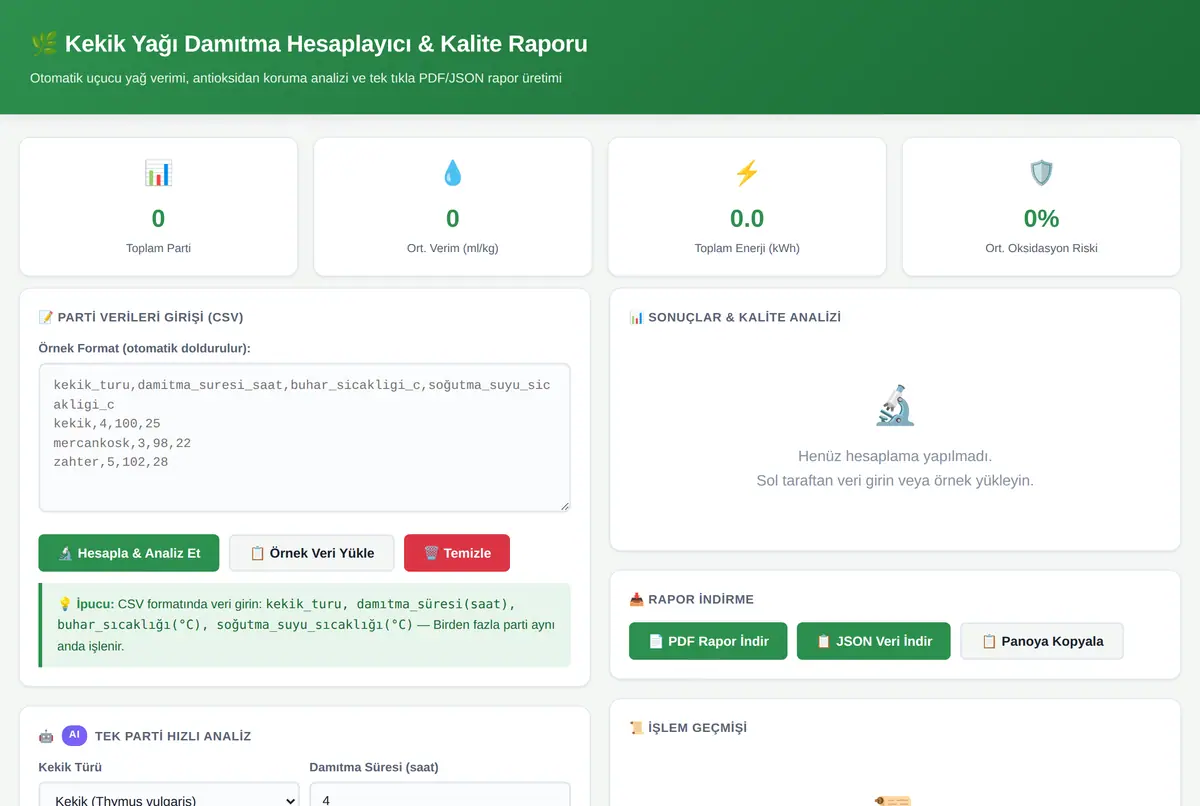Screen dimensions: 1200x806
Task: Click the inbox icon beside Rapor İndirme
Action: [637, 599]
